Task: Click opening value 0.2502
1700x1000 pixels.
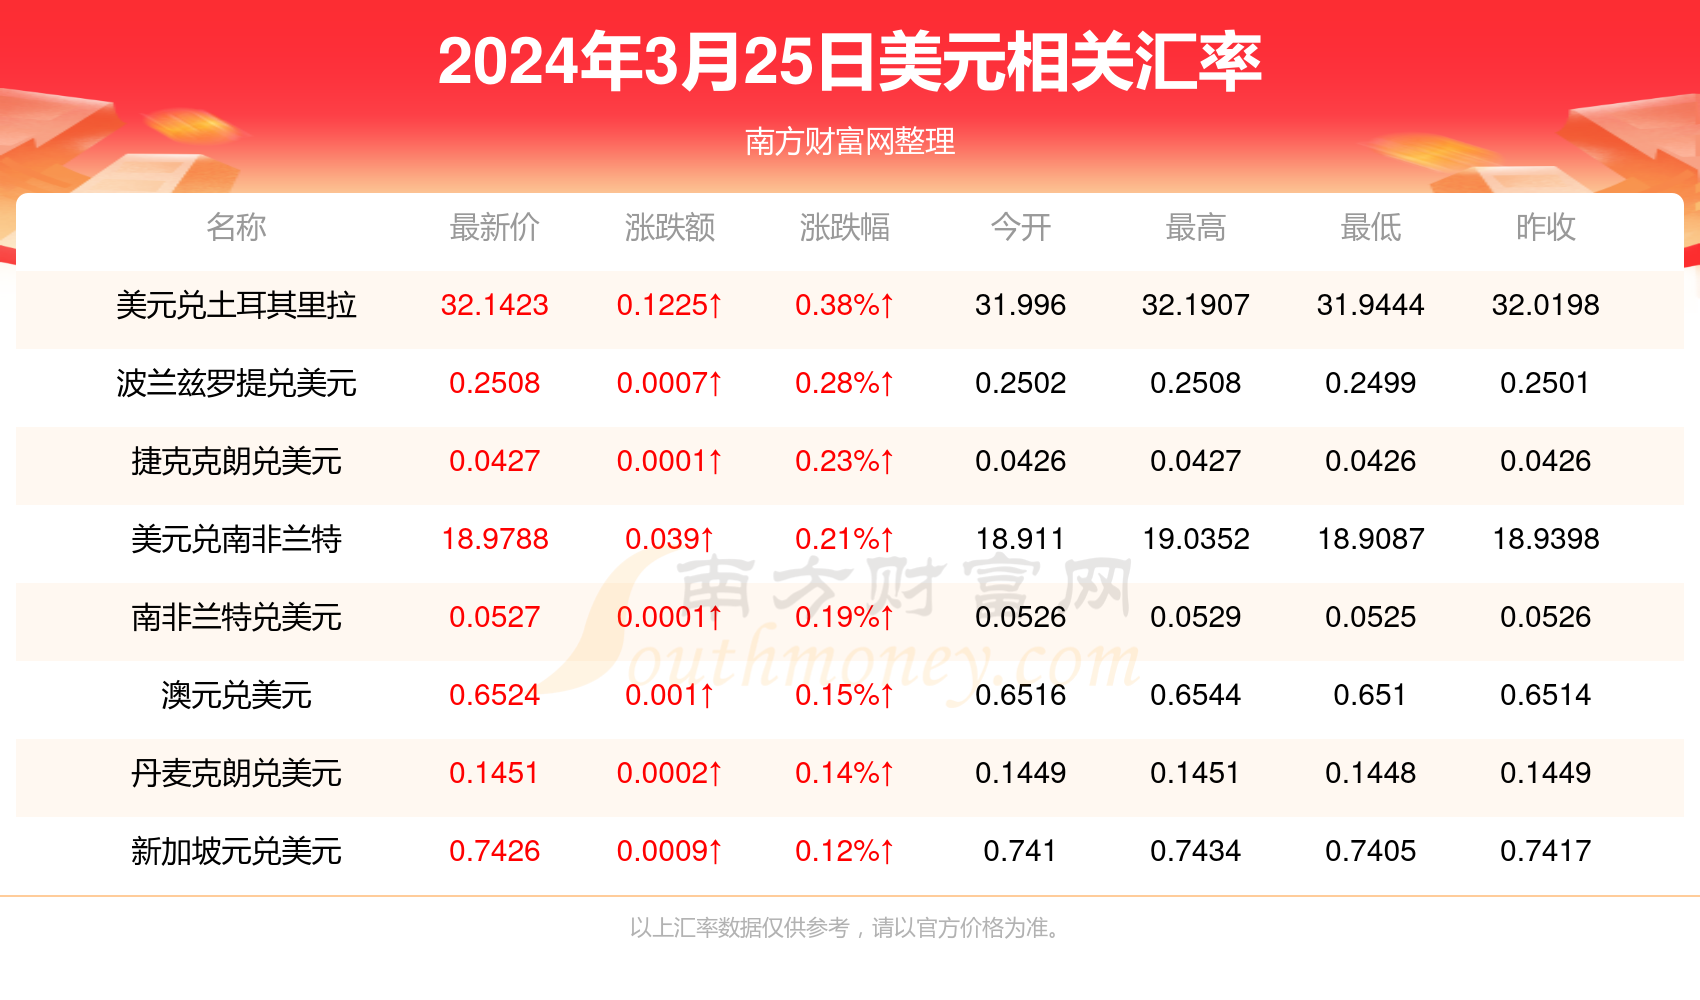Action: [x=1020, y=383]
